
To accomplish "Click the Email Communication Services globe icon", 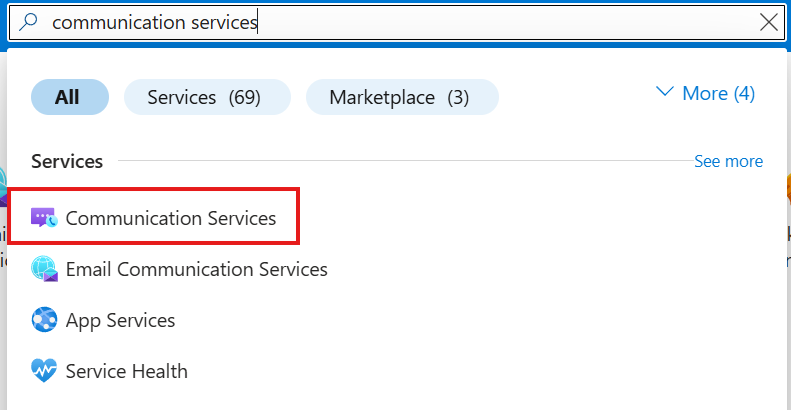I will 44,269.
